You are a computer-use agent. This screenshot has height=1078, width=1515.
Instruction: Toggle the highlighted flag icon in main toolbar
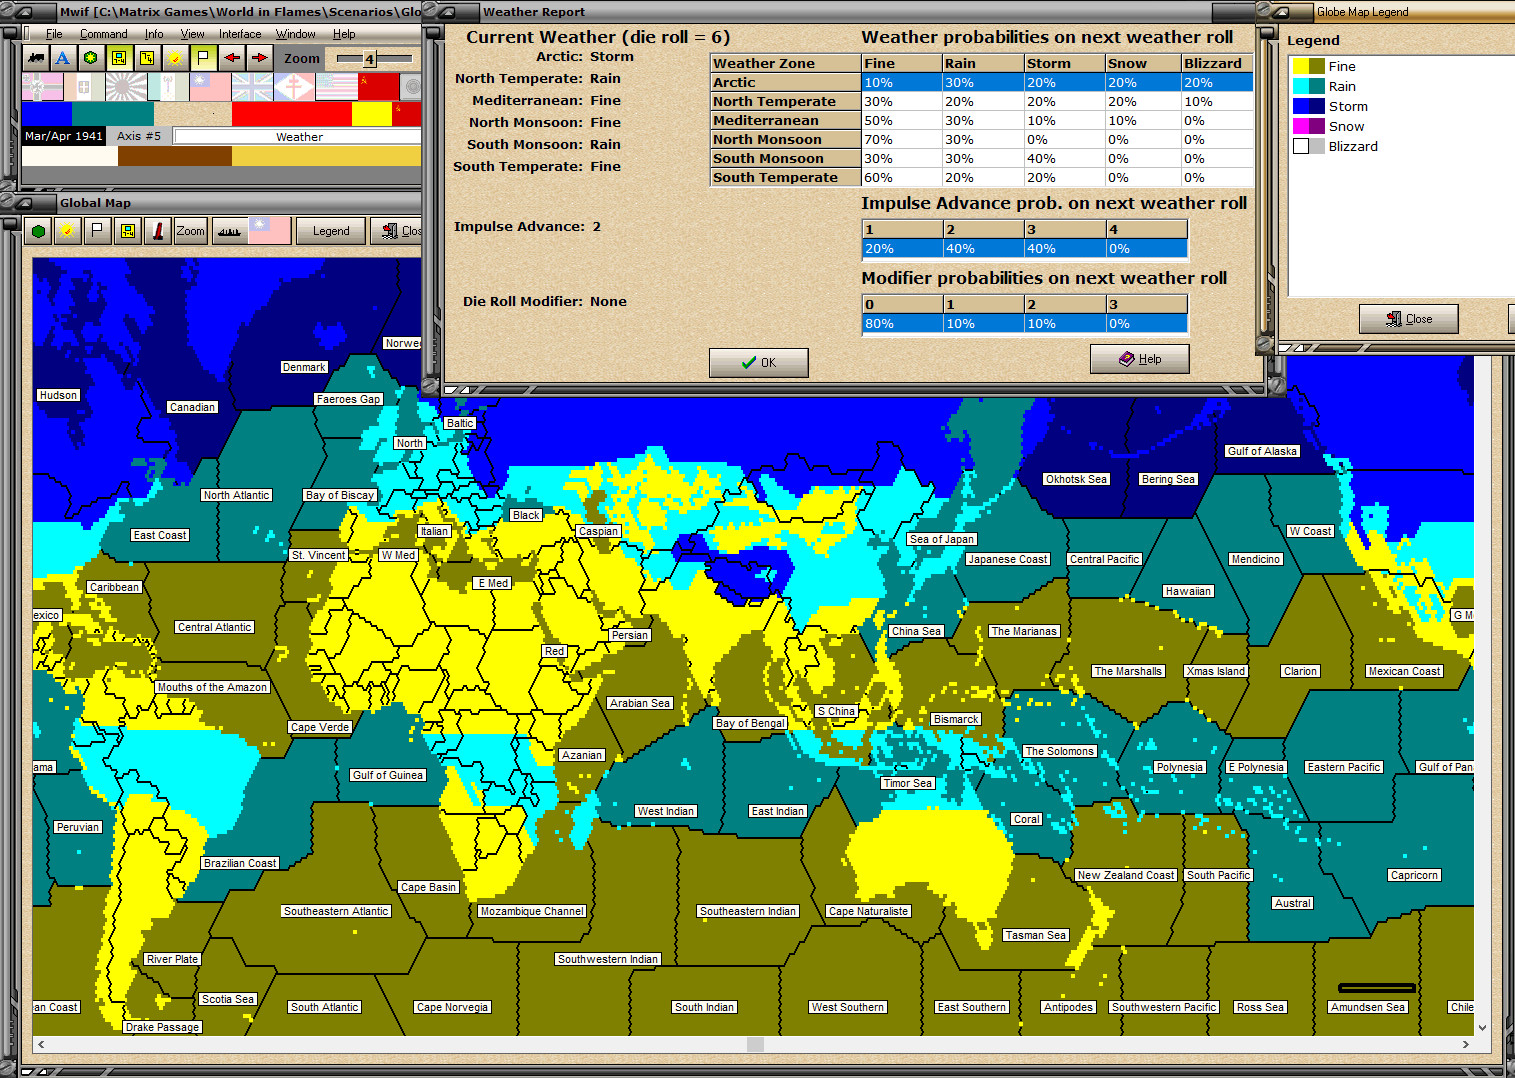click(x=203, y=58)
